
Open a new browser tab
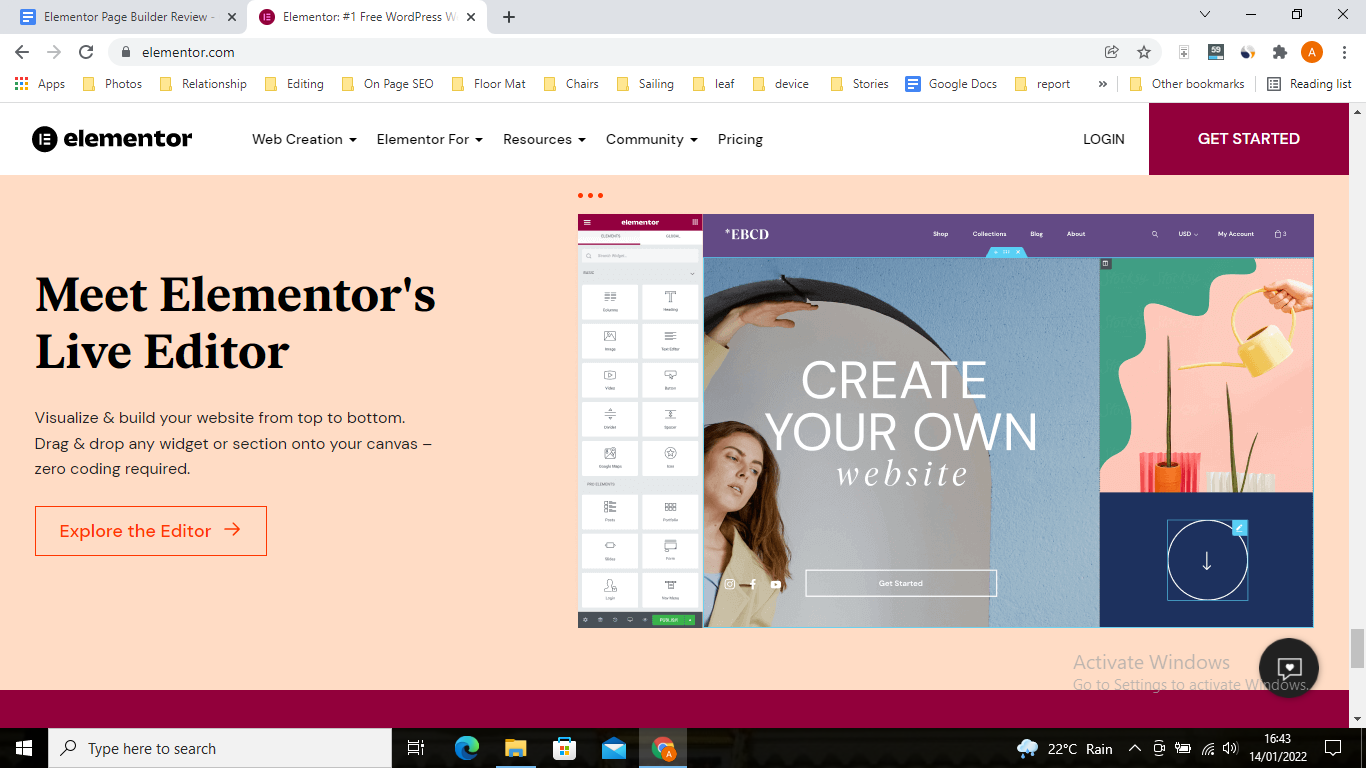(509, 17)
